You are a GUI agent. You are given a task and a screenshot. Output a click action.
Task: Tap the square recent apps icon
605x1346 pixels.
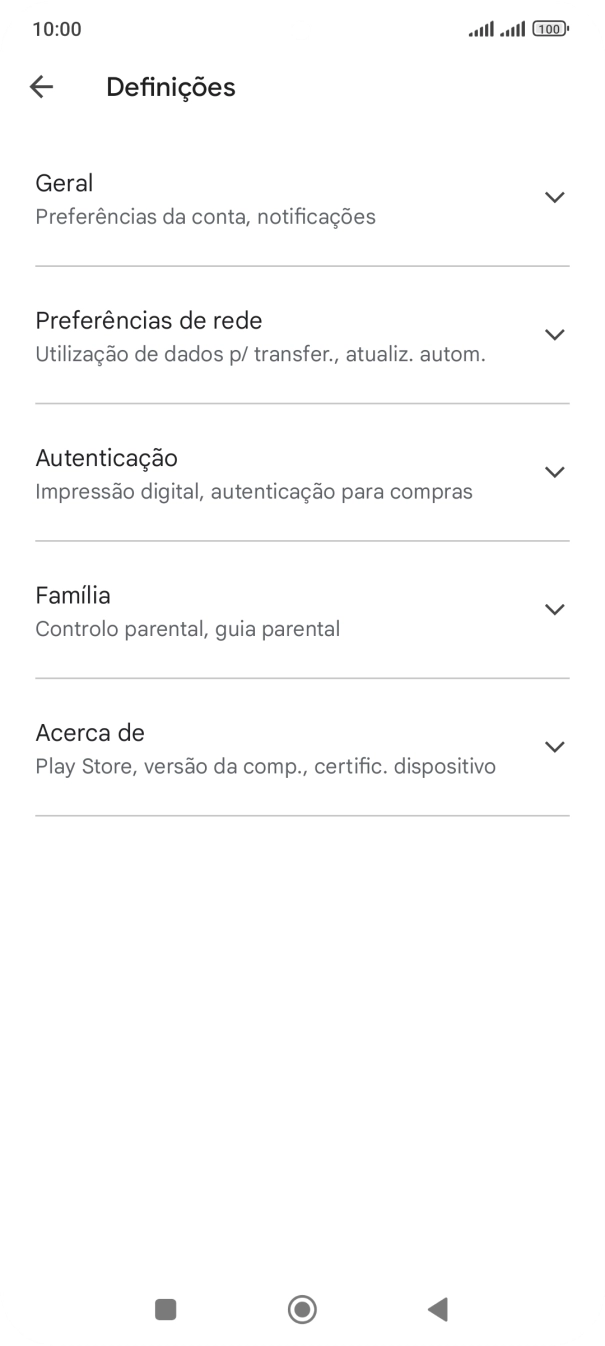click(165, 1309)
